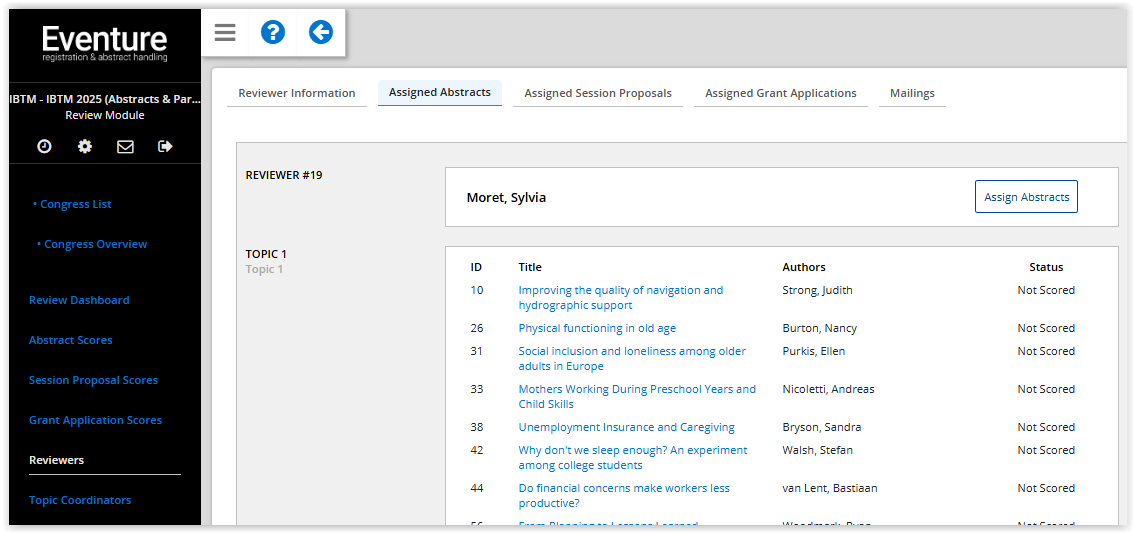Open Physical functioning in old age abstract
This screenshot has height=533, width=1135.
(x=597, y=328)
